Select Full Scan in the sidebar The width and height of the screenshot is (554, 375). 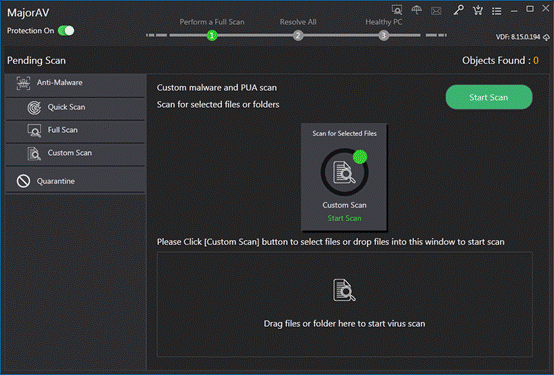75,131
